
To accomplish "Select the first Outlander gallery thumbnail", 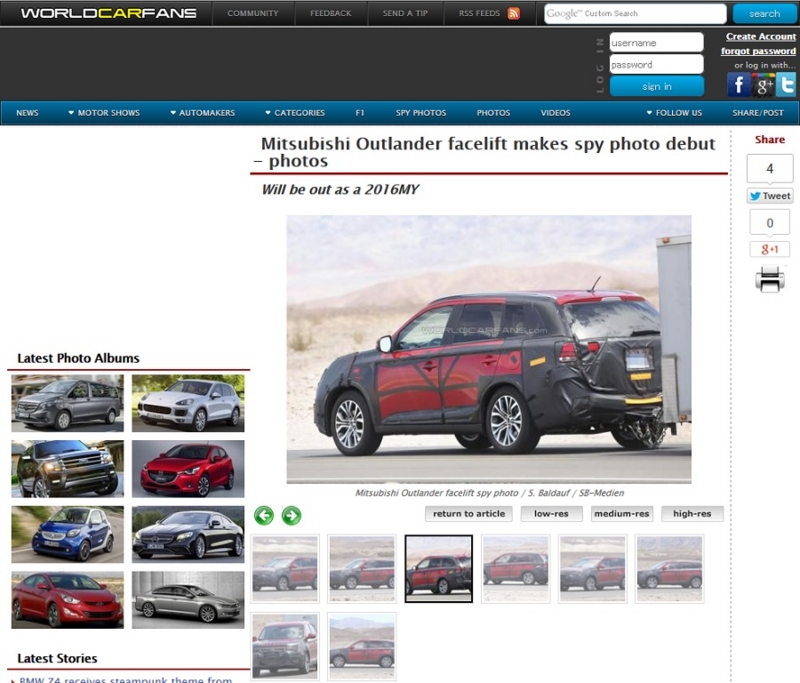I will [285, 569].
